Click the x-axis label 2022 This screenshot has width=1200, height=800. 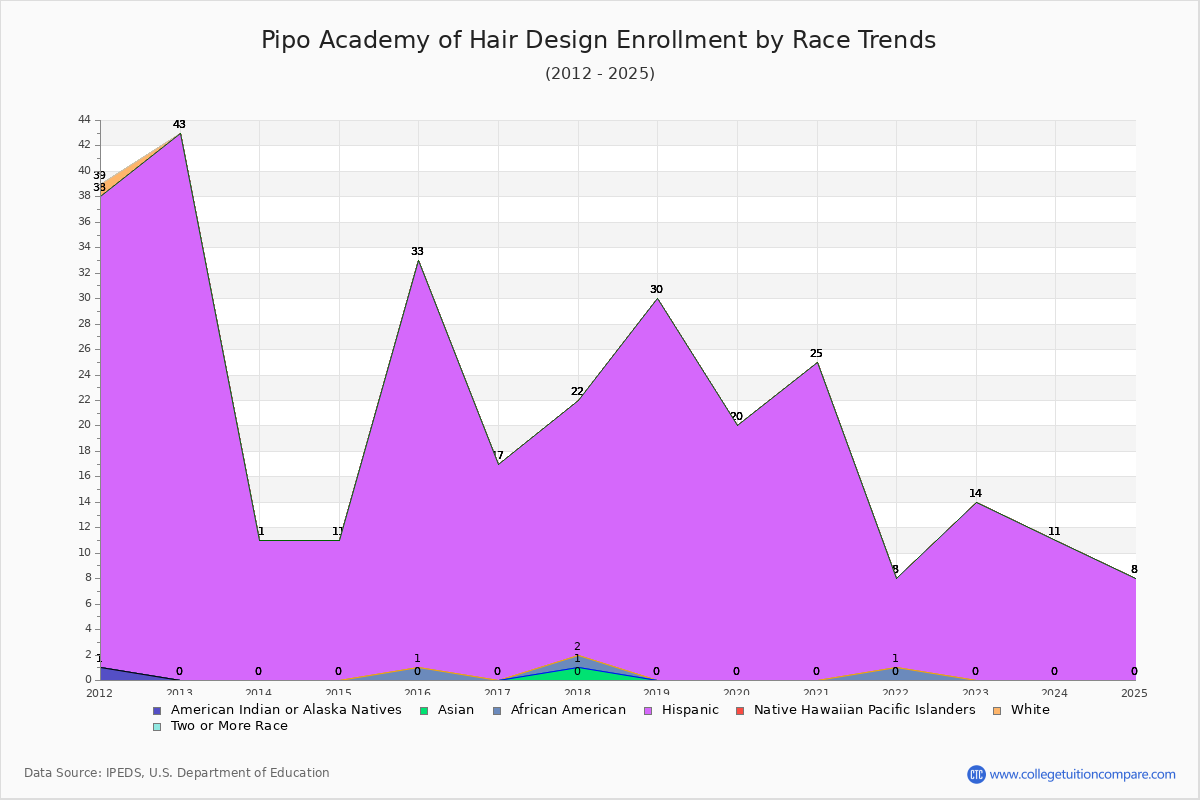895,692
